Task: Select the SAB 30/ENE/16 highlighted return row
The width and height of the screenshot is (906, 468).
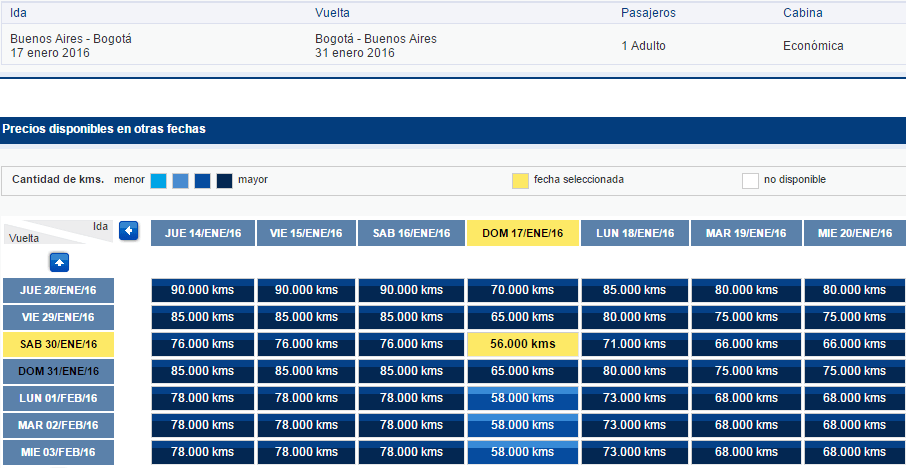Action: pos(58,344)
